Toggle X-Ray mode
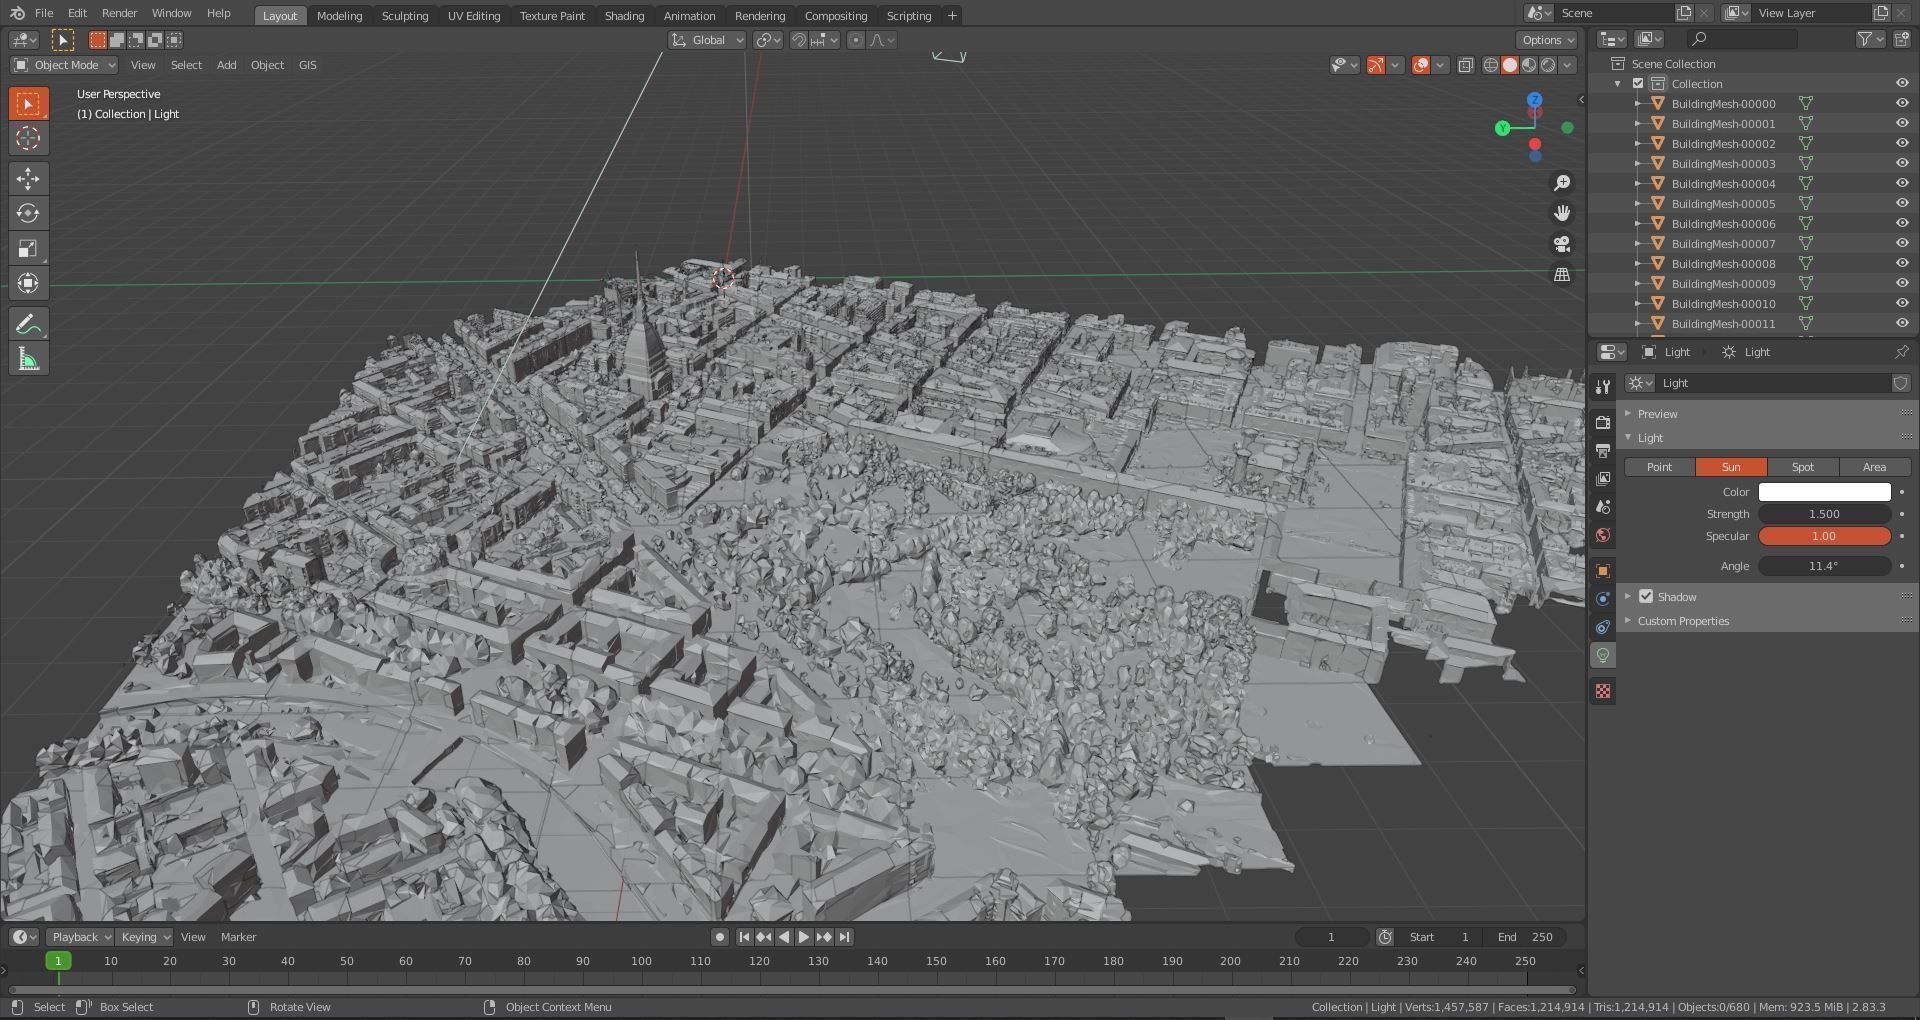The width and height of the screenshot is (1920, 1020). point(1465,65)
